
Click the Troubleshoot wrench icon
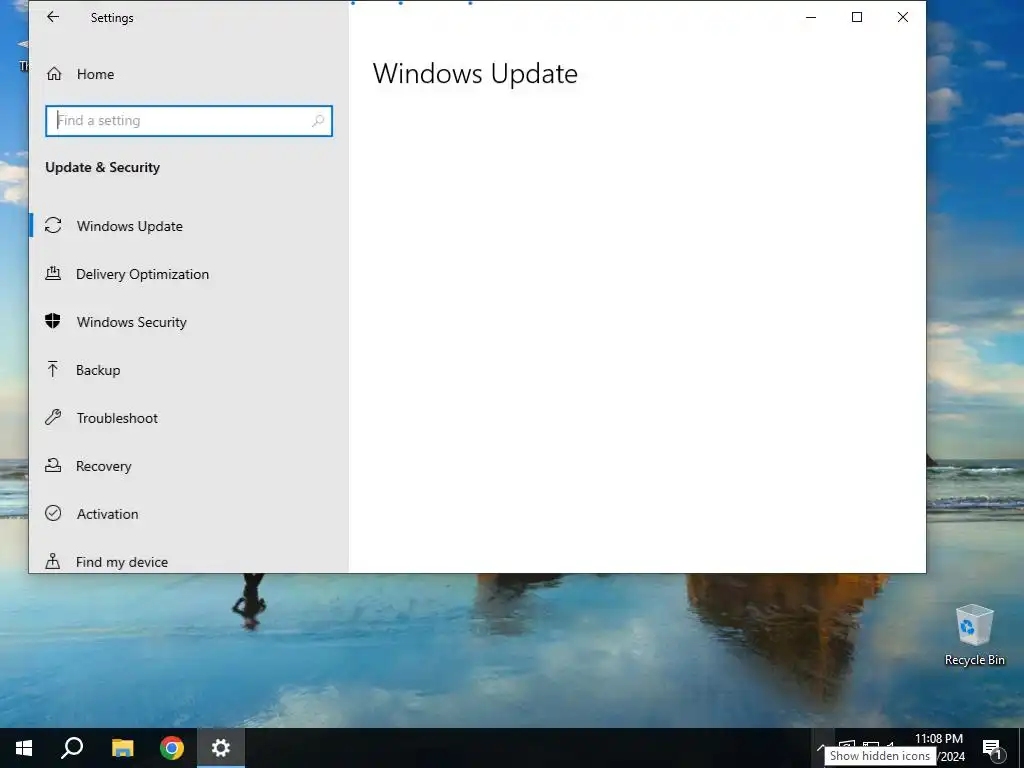pos(53,417)
